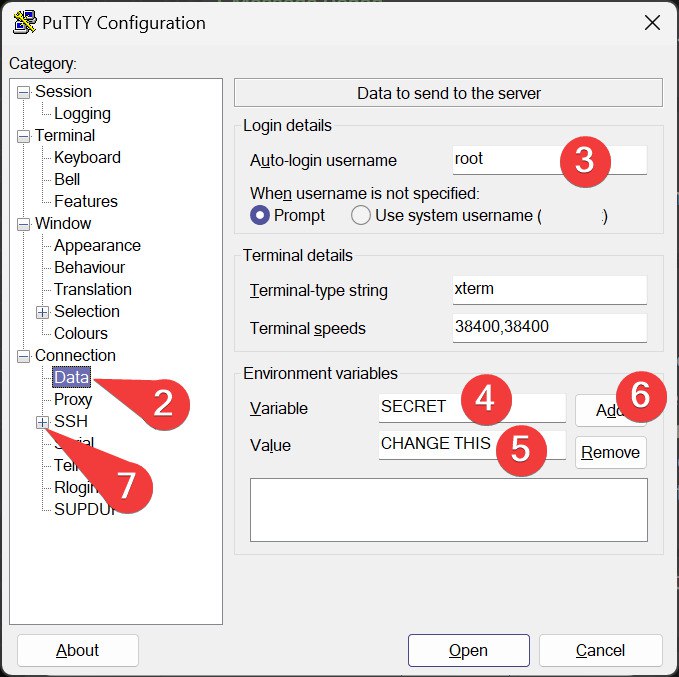
Task: Expand the Selection tree node
Action: pyautogui.click(x=43, y=312)
